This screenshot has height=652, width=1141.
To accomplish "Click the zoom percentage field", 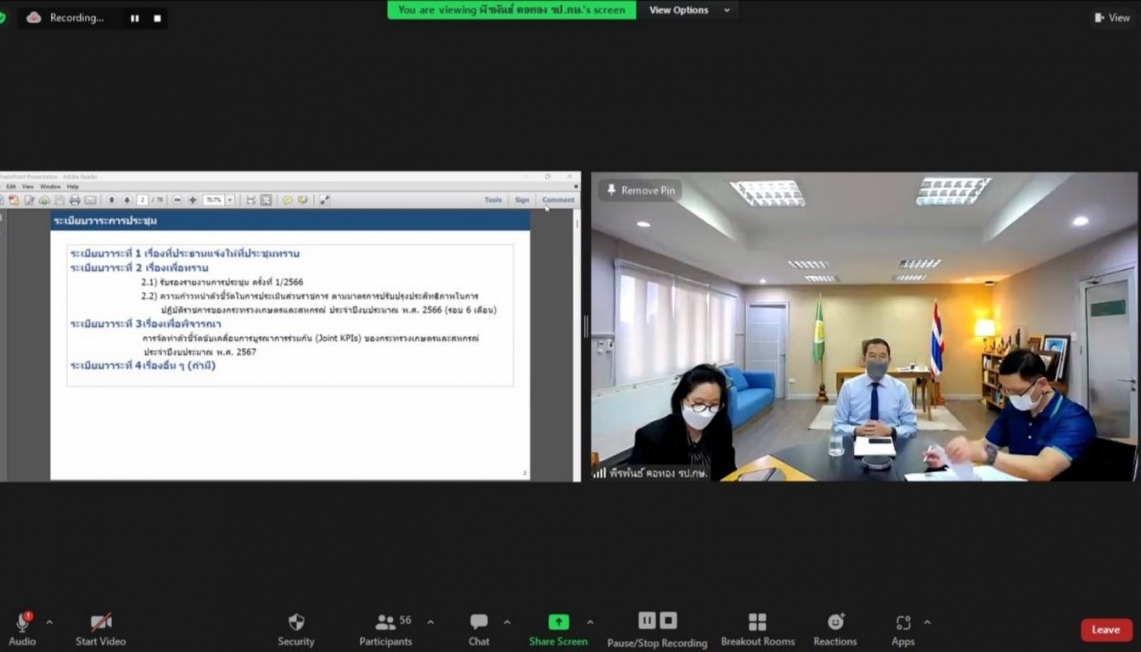I will 213,200.
